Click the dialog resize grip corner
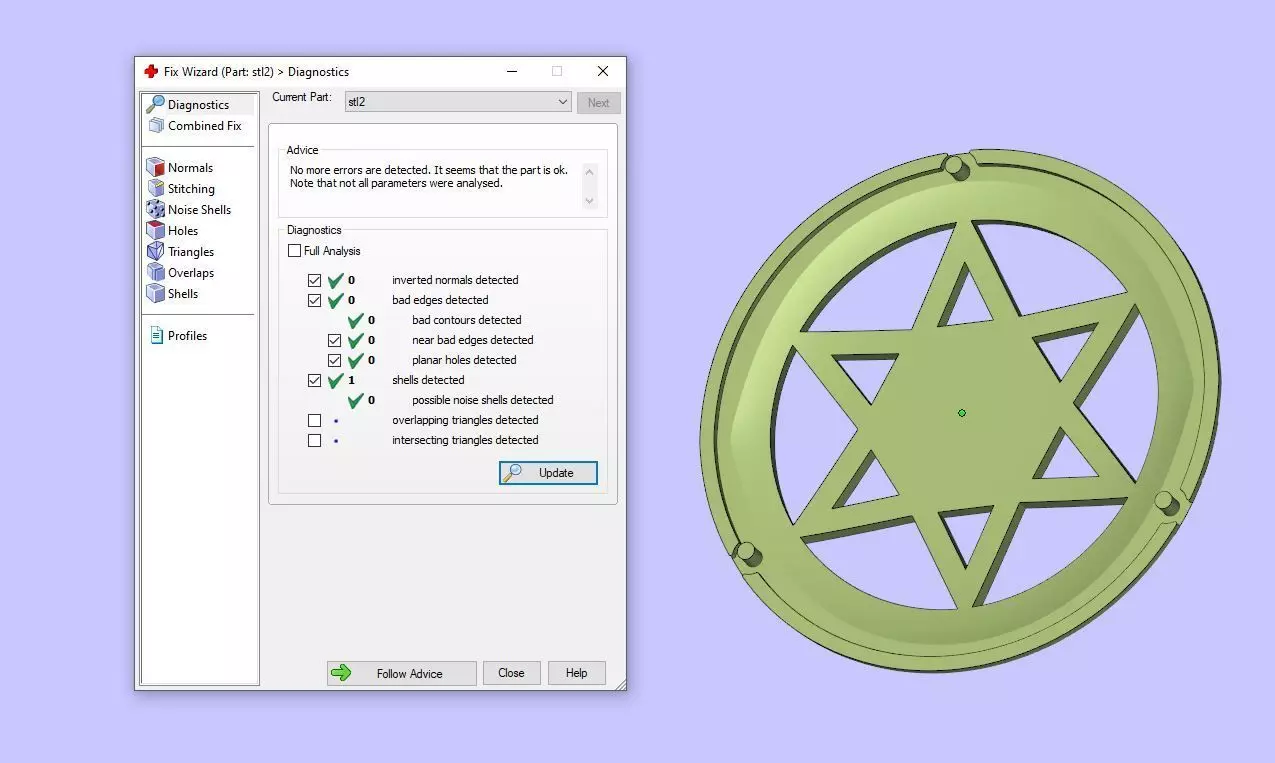Image resolution: width=1275 pixels, height=763 pixels. pos(620,684)
